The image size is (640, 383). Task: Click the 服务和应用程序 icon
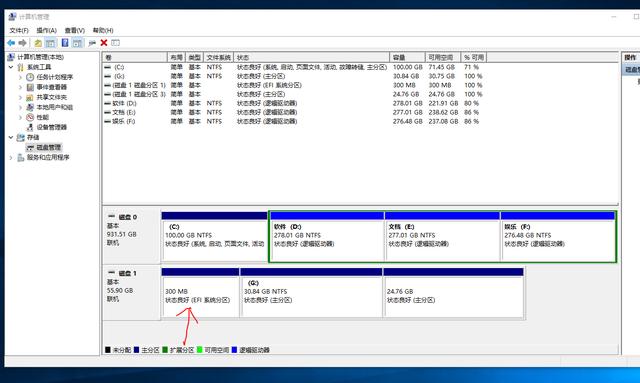tap(21, 157)
